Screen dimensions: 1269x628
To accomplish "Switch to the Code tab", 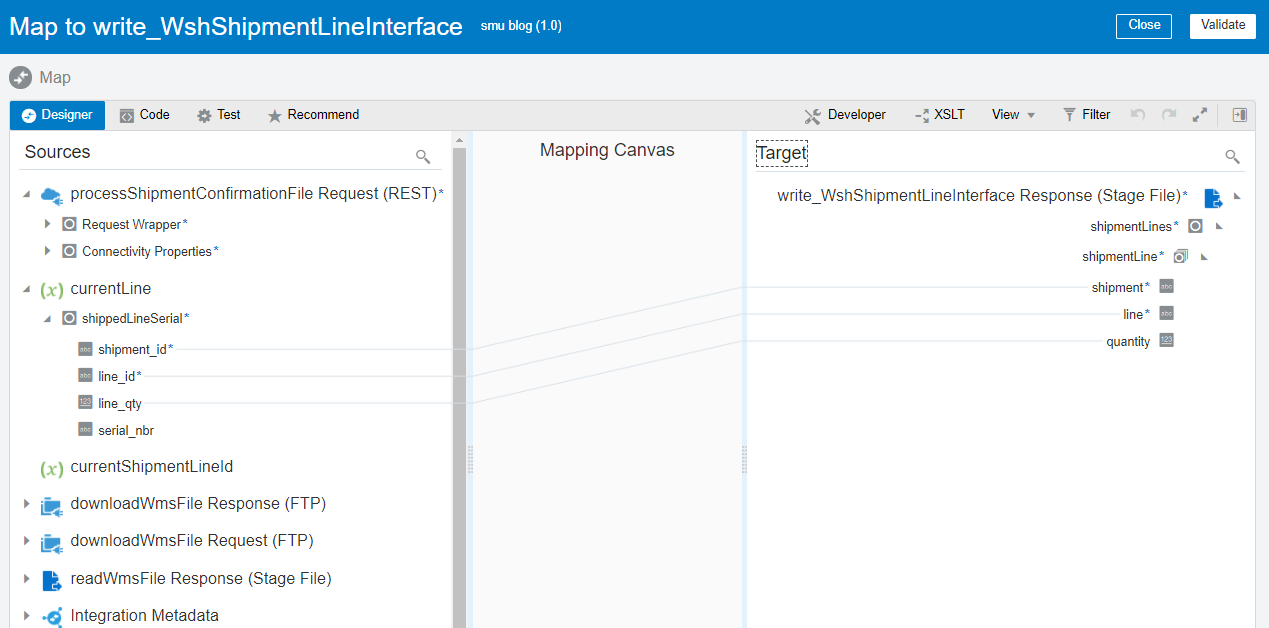I will click(x=144, y=115).
